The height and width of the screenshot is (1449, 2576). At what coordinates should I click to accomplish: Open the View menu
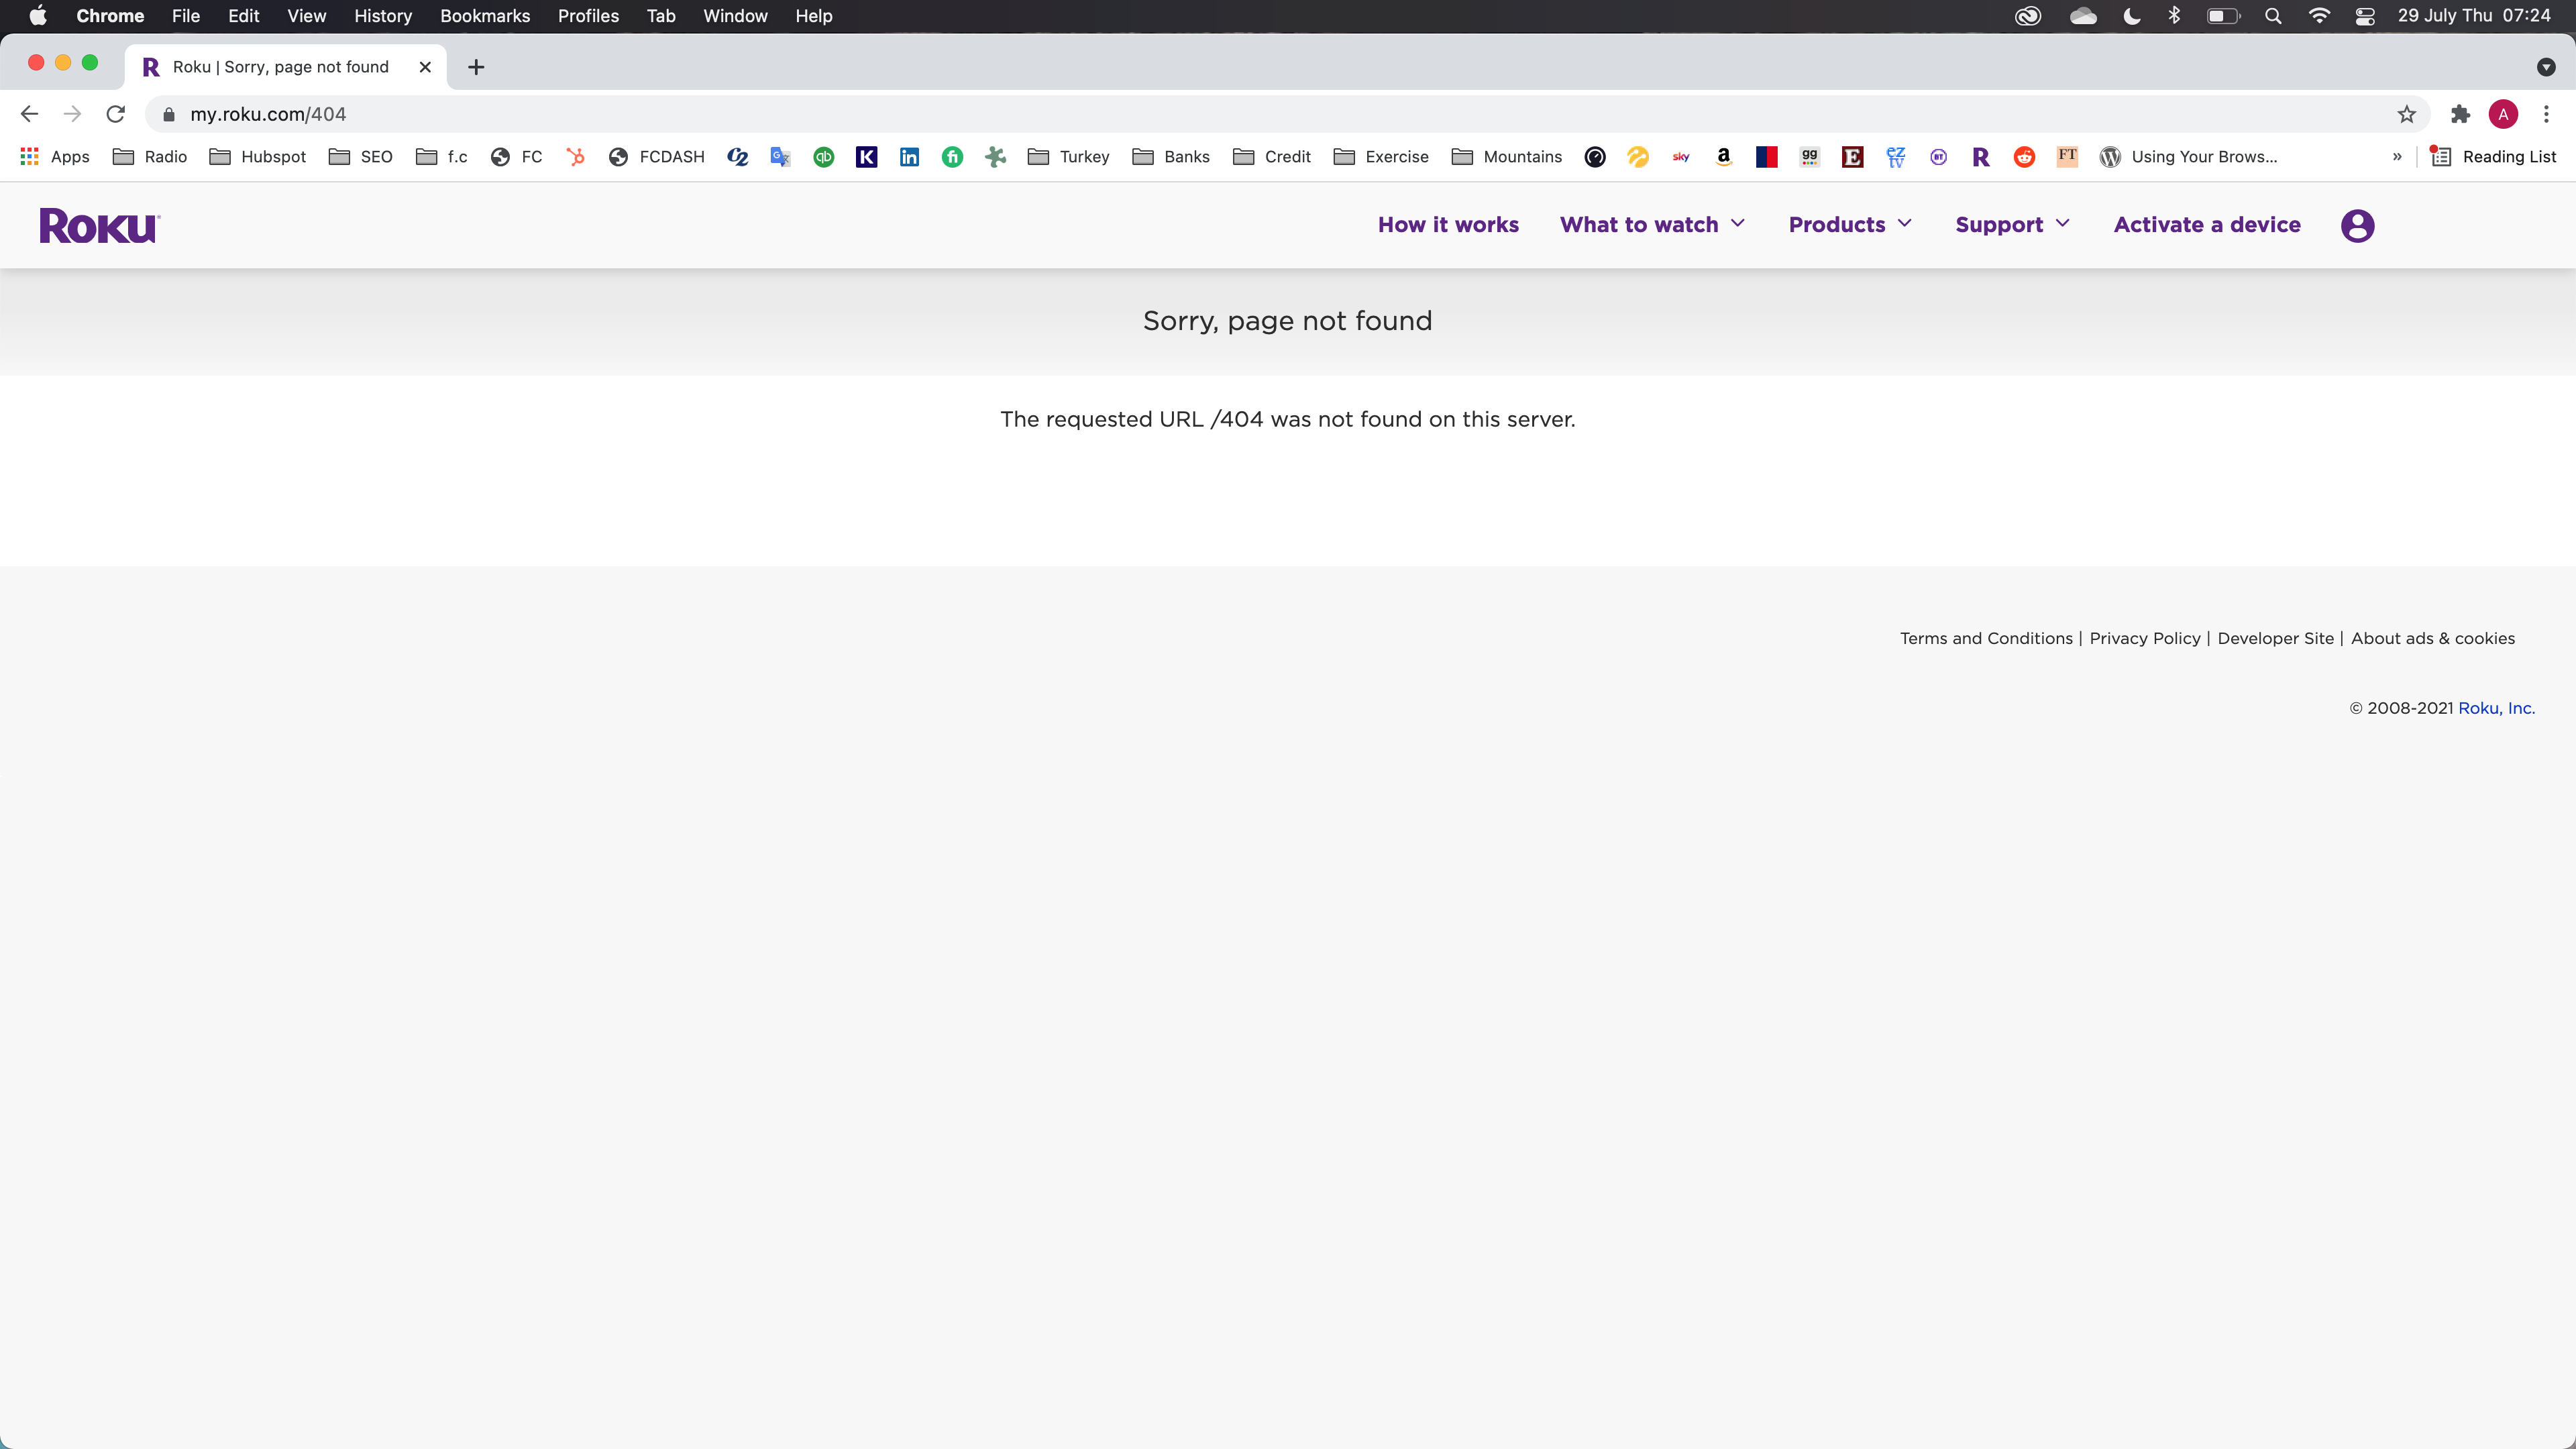coord(306,16)
